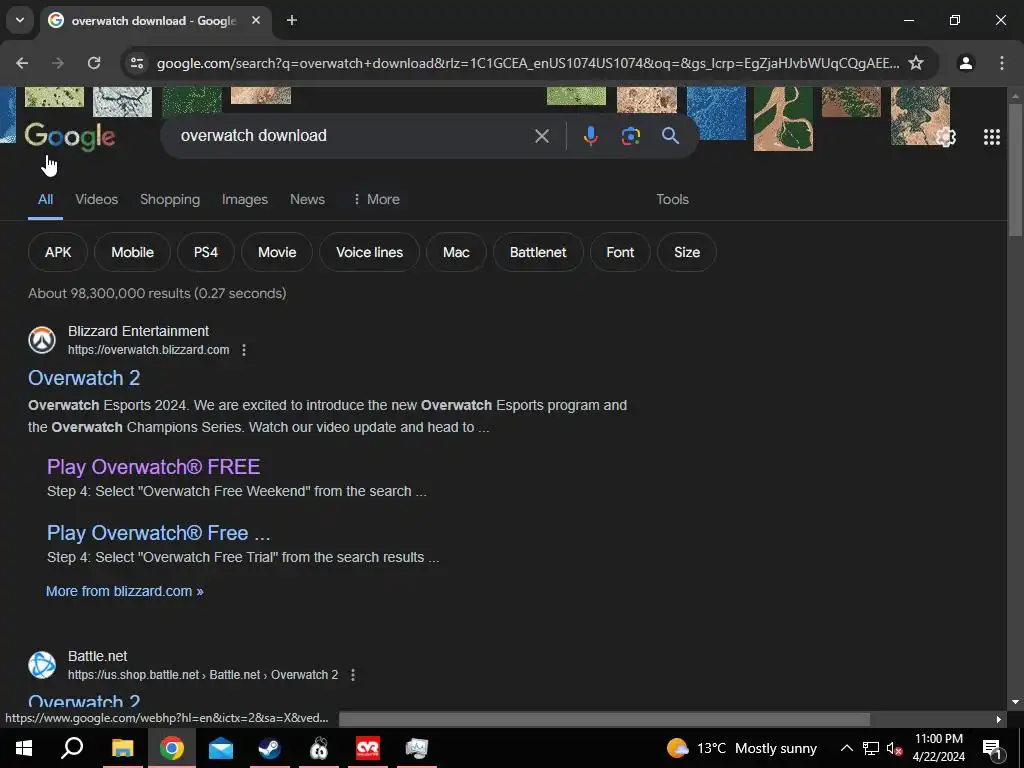The width and height of the screenshot is (1024, 768).
Task: Open Google quick settings gear
Action: point(946,137)
